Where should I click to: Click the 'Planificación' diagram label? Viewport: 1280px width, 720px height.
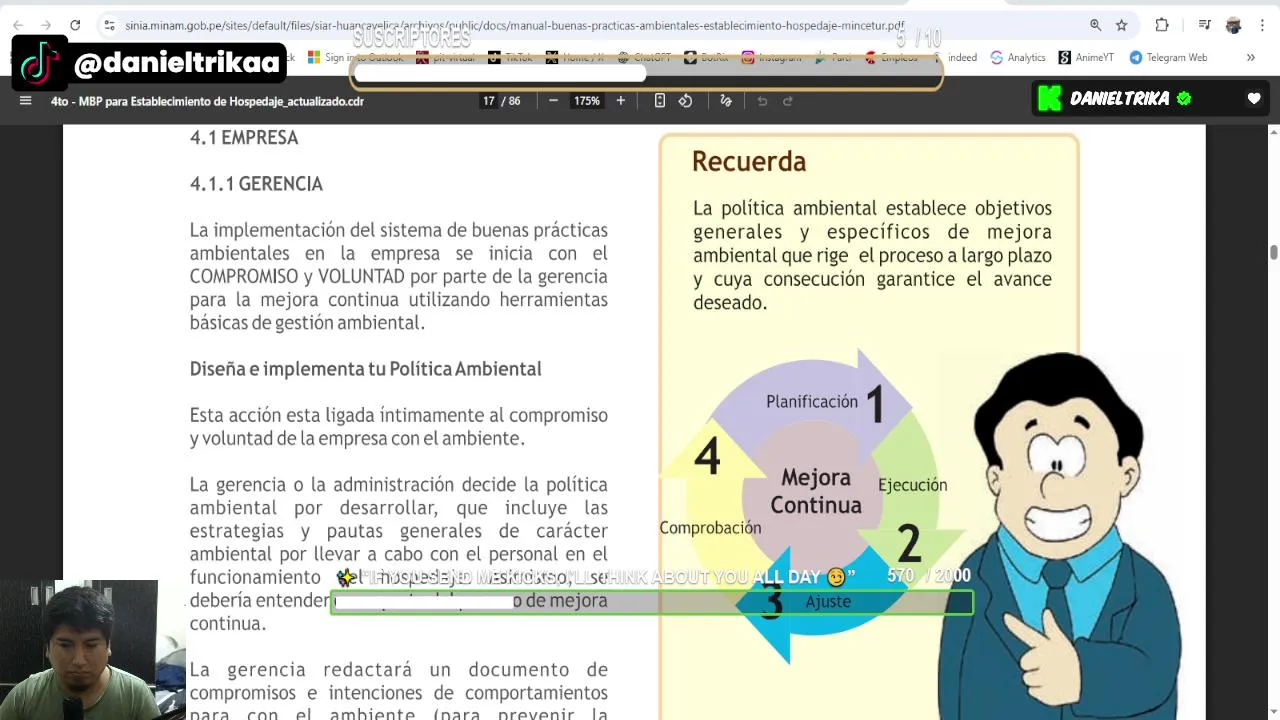(x=812, y=401)
